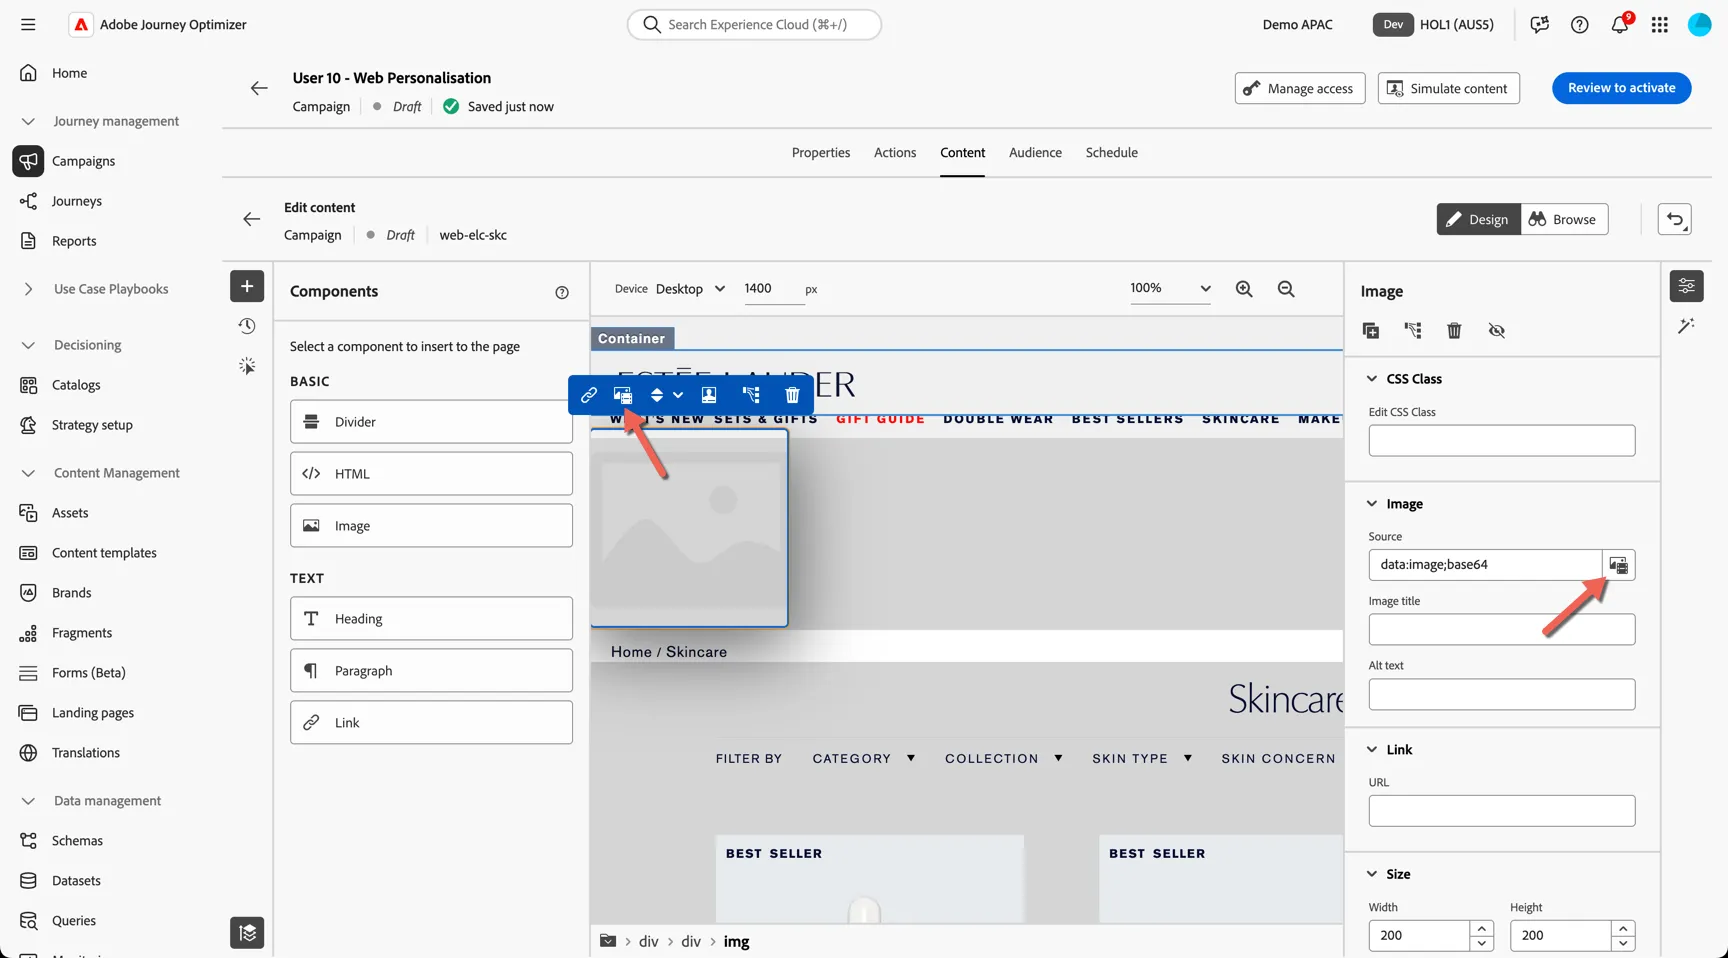Open the notifications bell
Viewport: 1728px width, 958px height.
click(x=1620, y=24)
